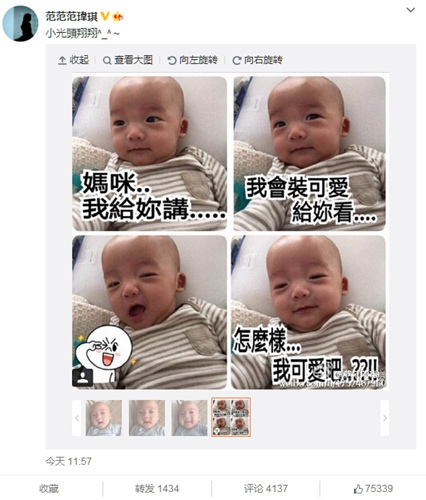426x500 pixels.
Task: Click the 收藏 favorite button
Action: pos(49,489)
